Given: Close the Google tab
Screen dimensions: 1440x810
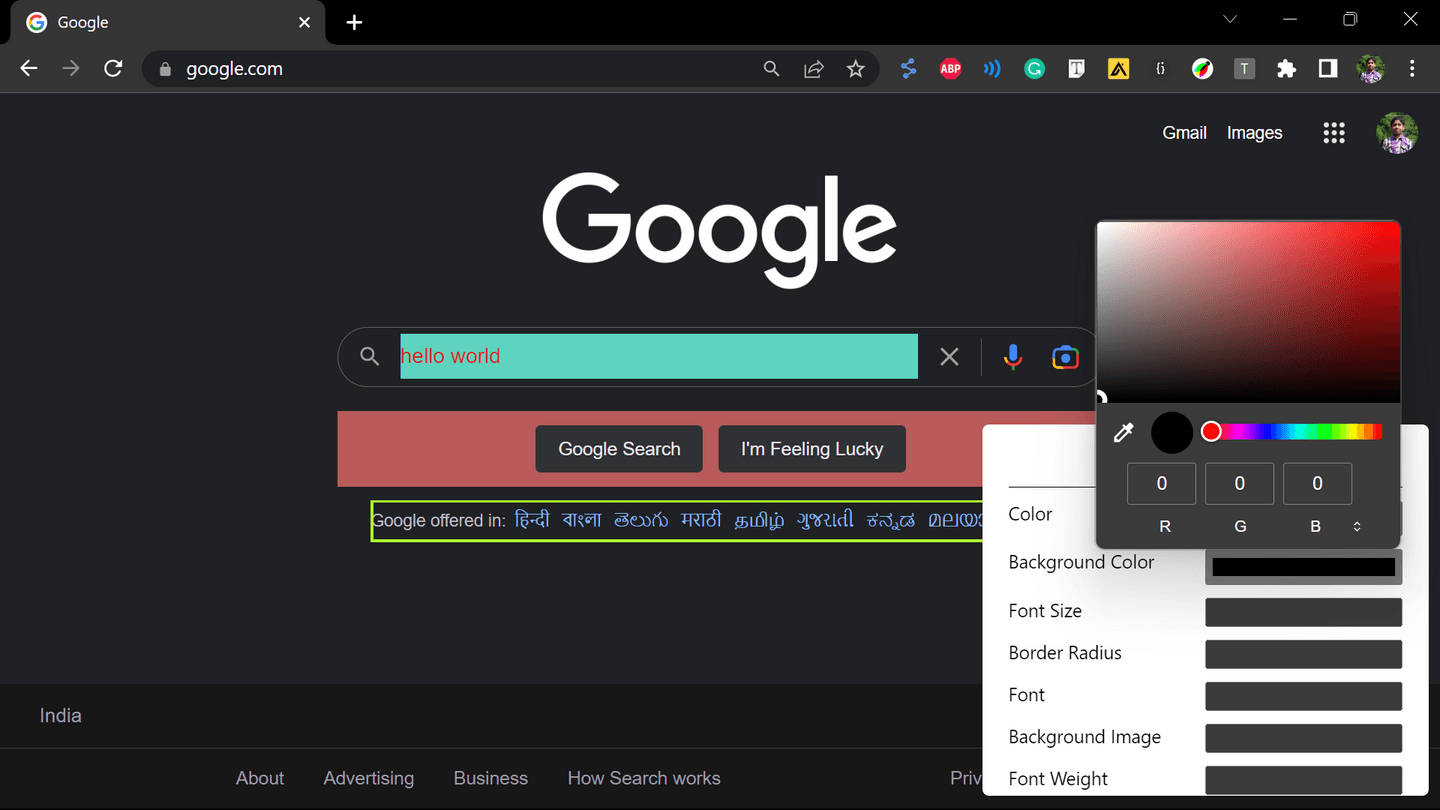Looking at the screenshot, I should tap(305, 22).
